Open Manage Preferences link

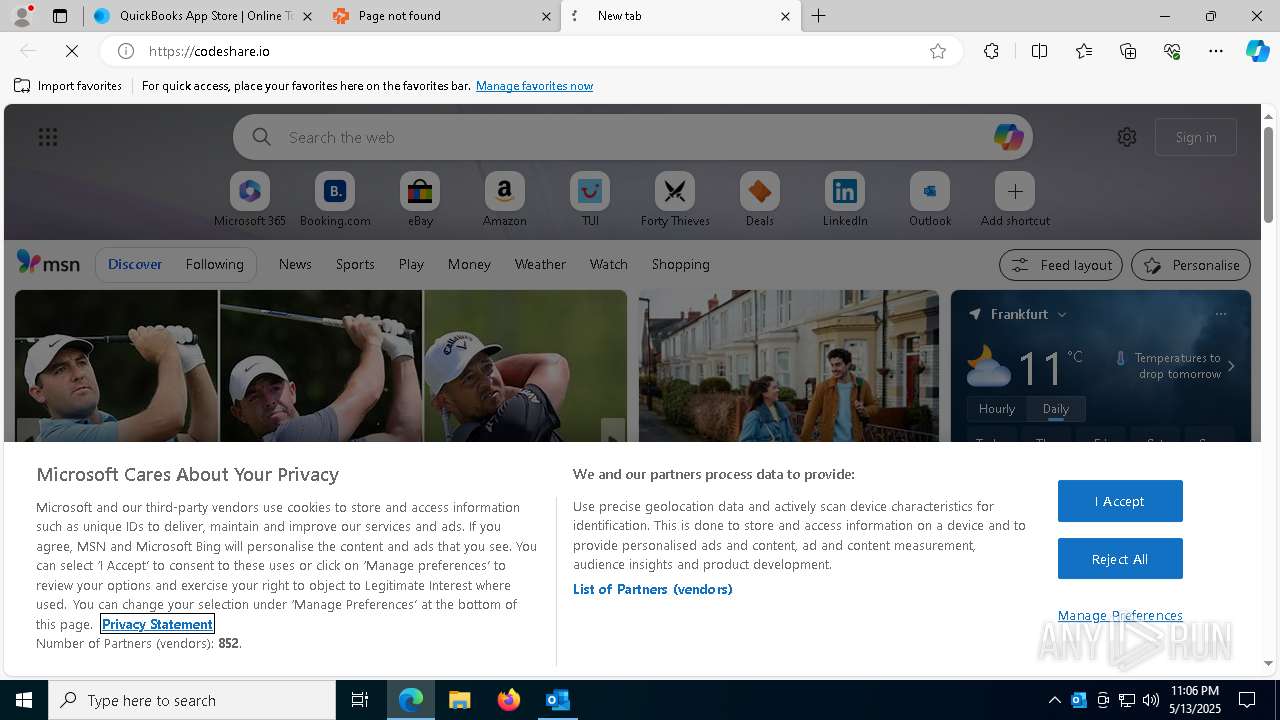[x=1120, y=615]
